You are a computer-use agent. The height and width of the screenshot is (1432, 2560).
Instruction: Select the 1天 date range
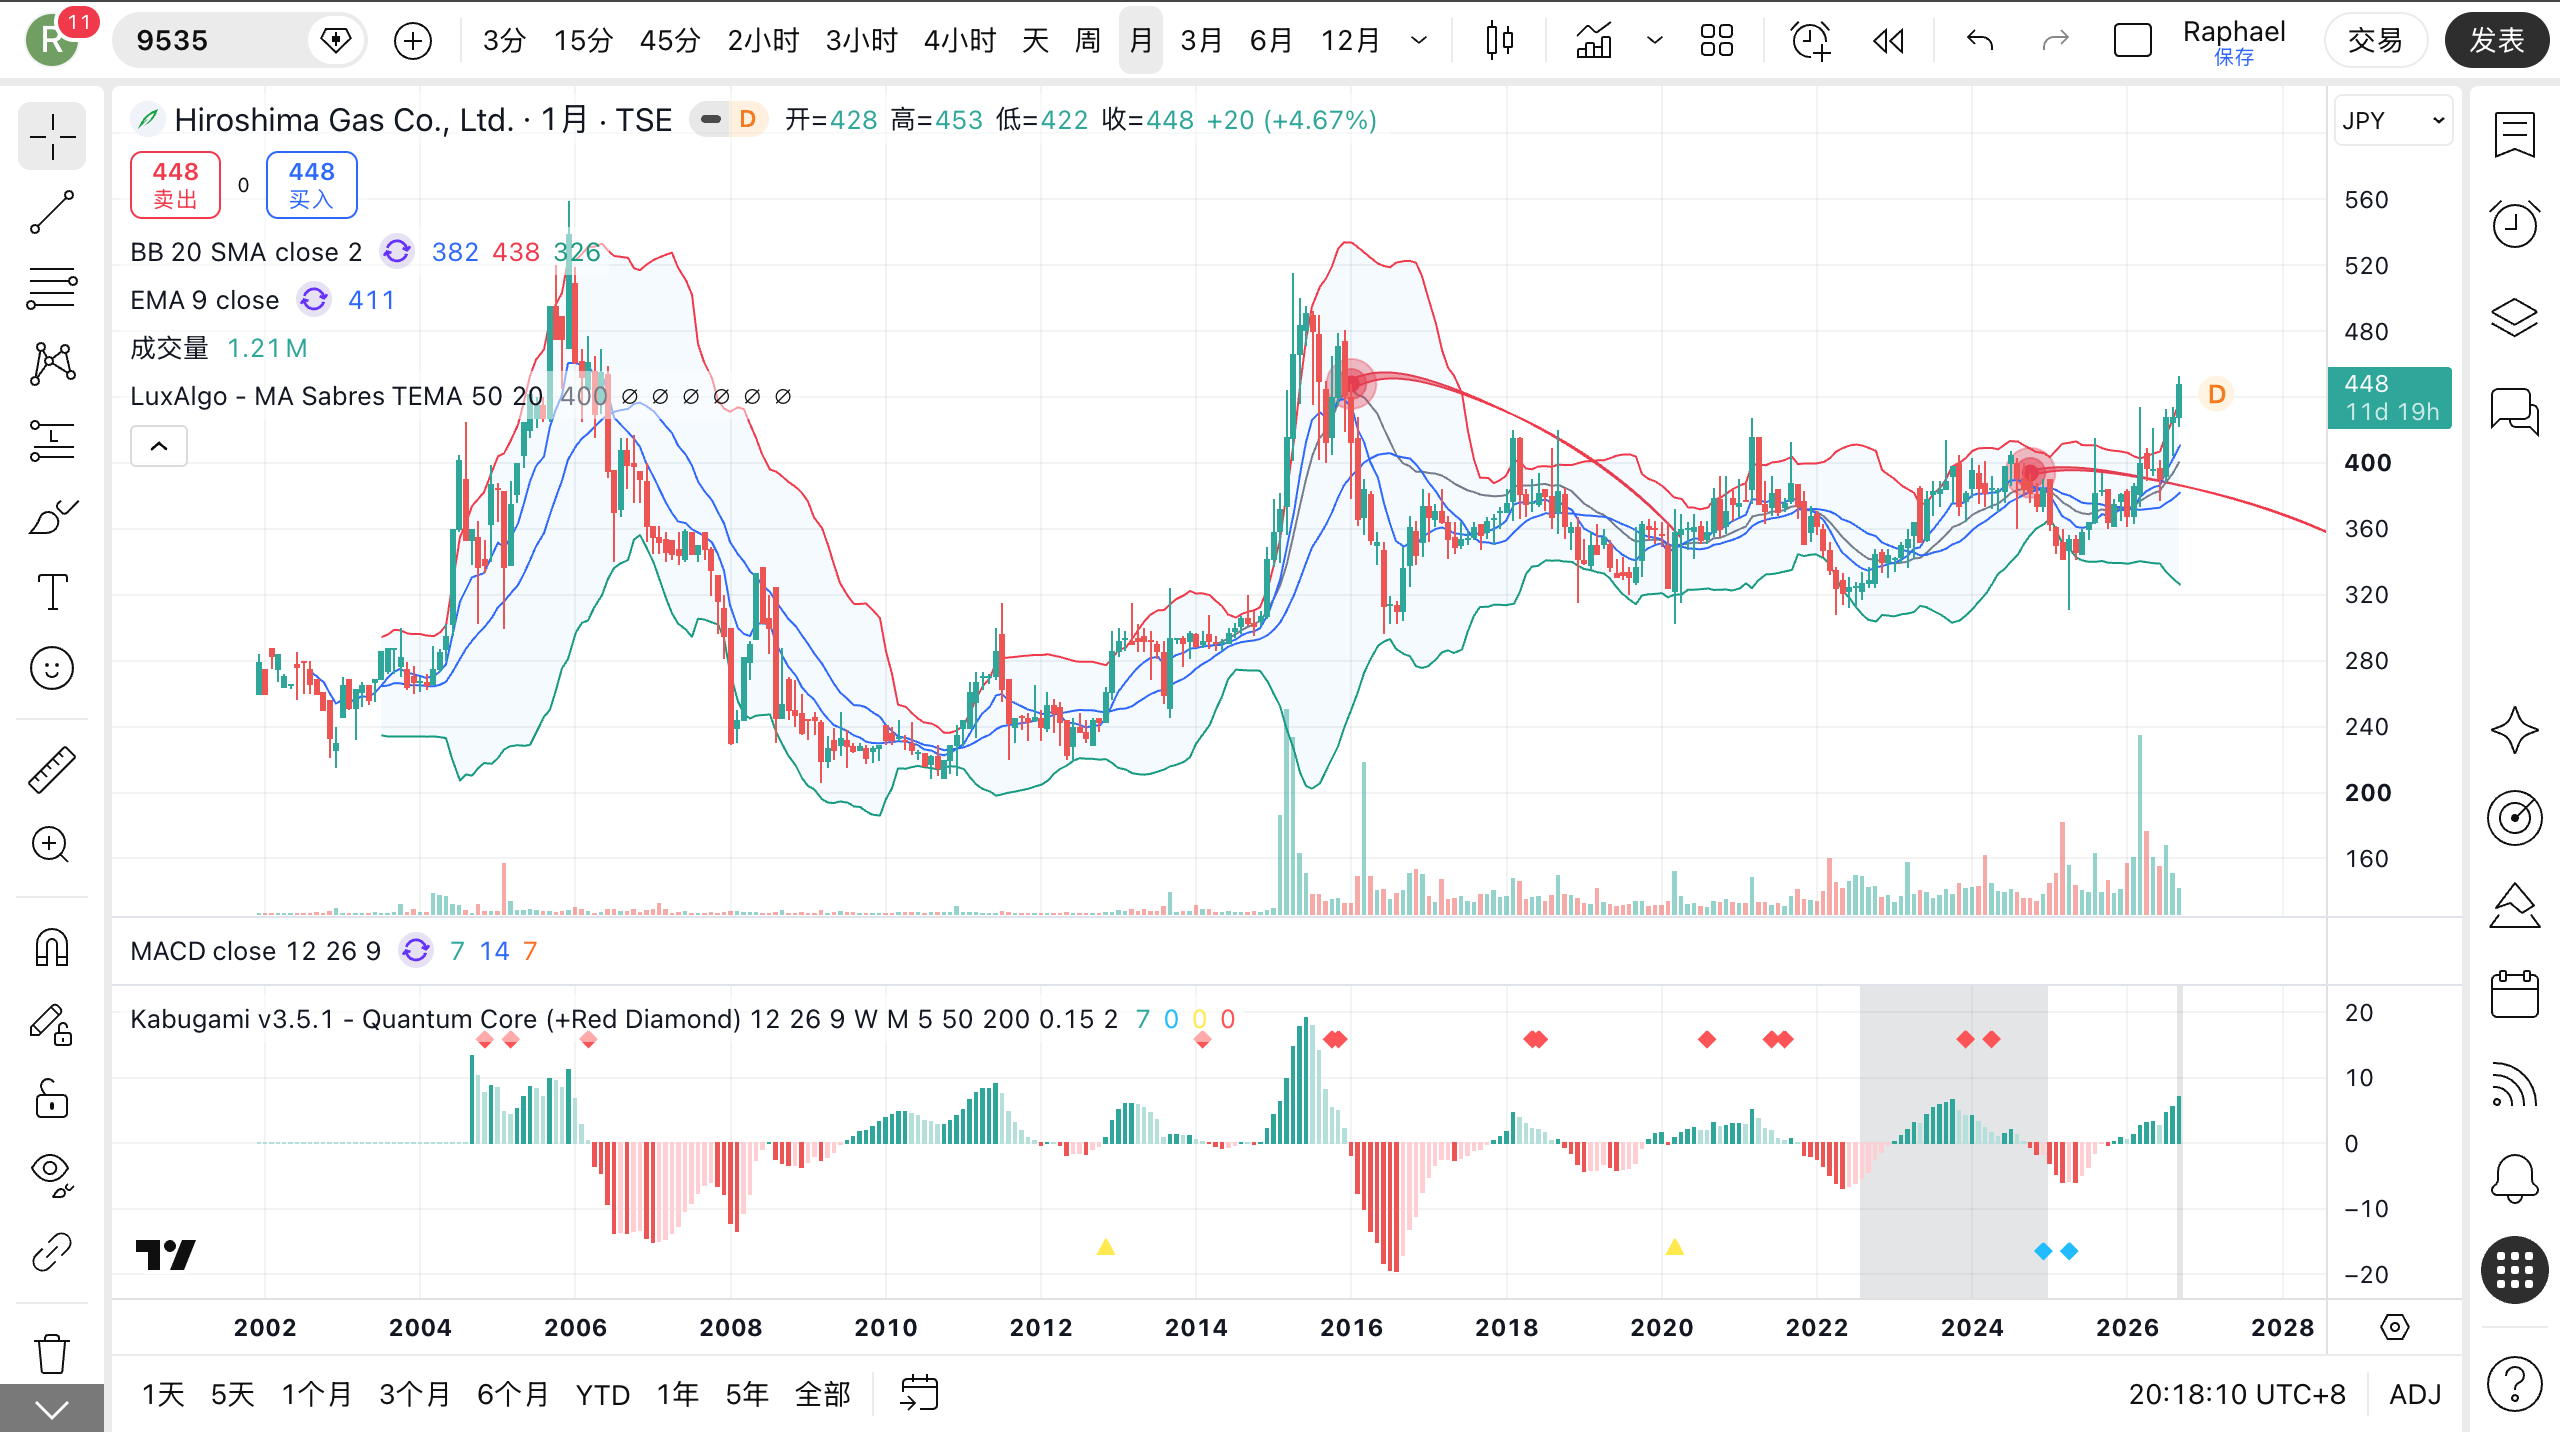[x=163, y=1394]
